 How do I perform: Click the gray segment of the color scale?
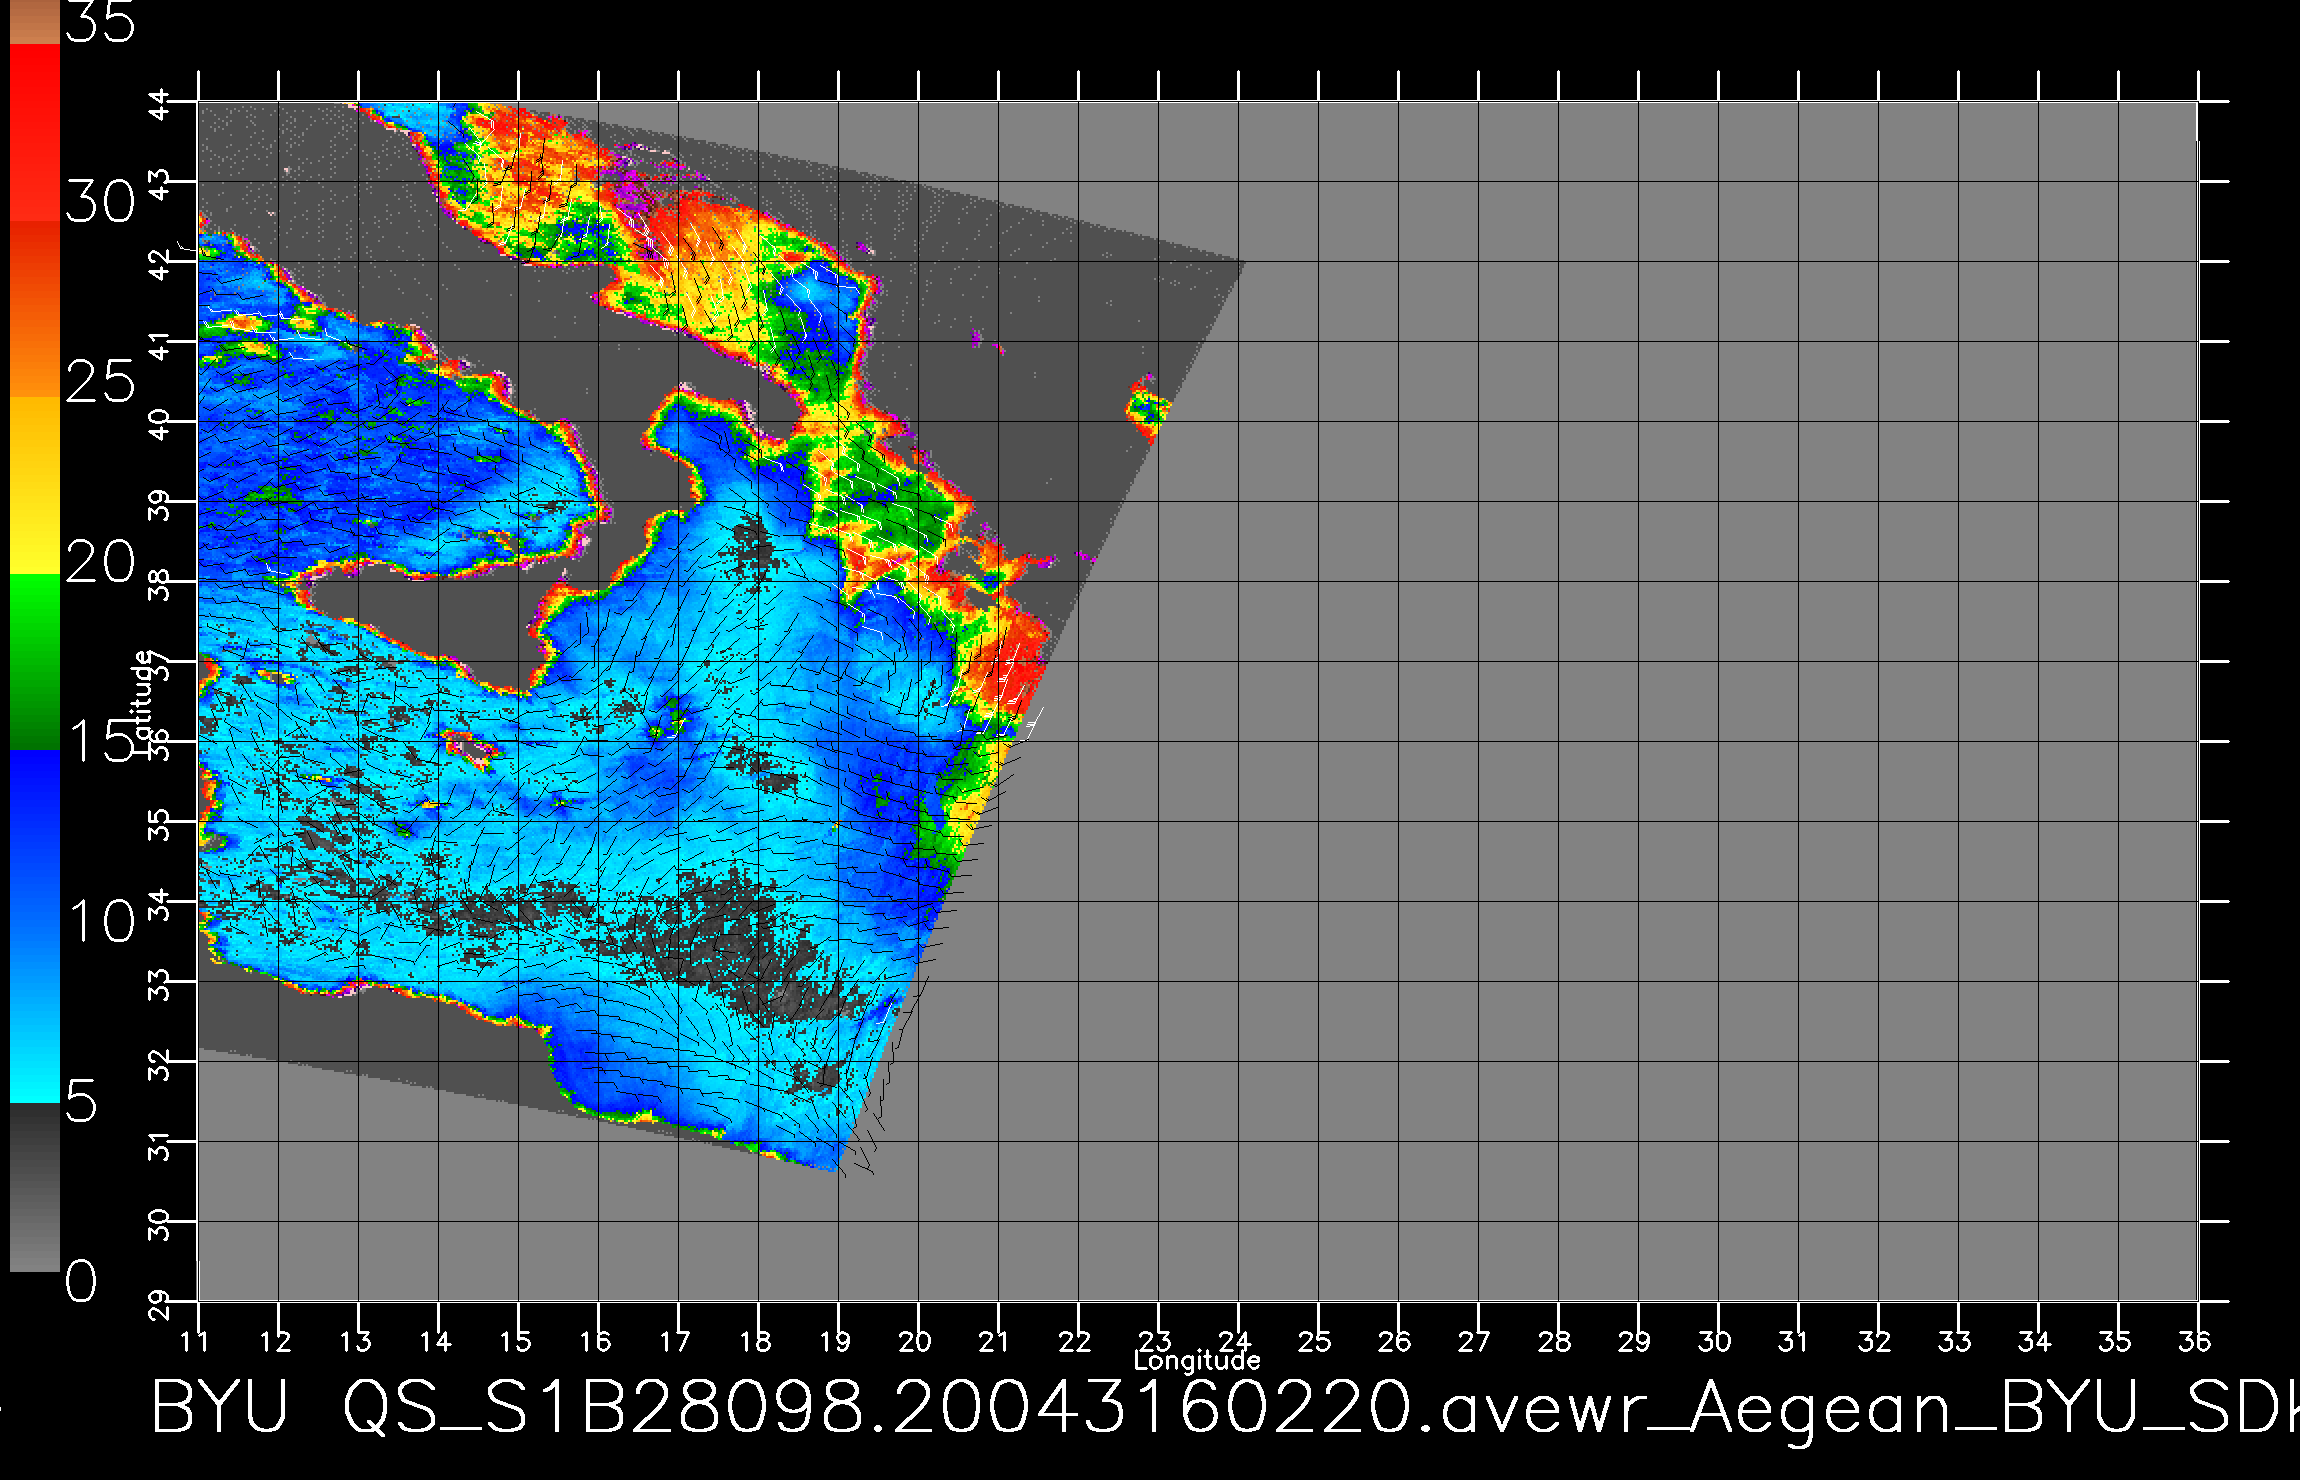(x=35, y=1187)
